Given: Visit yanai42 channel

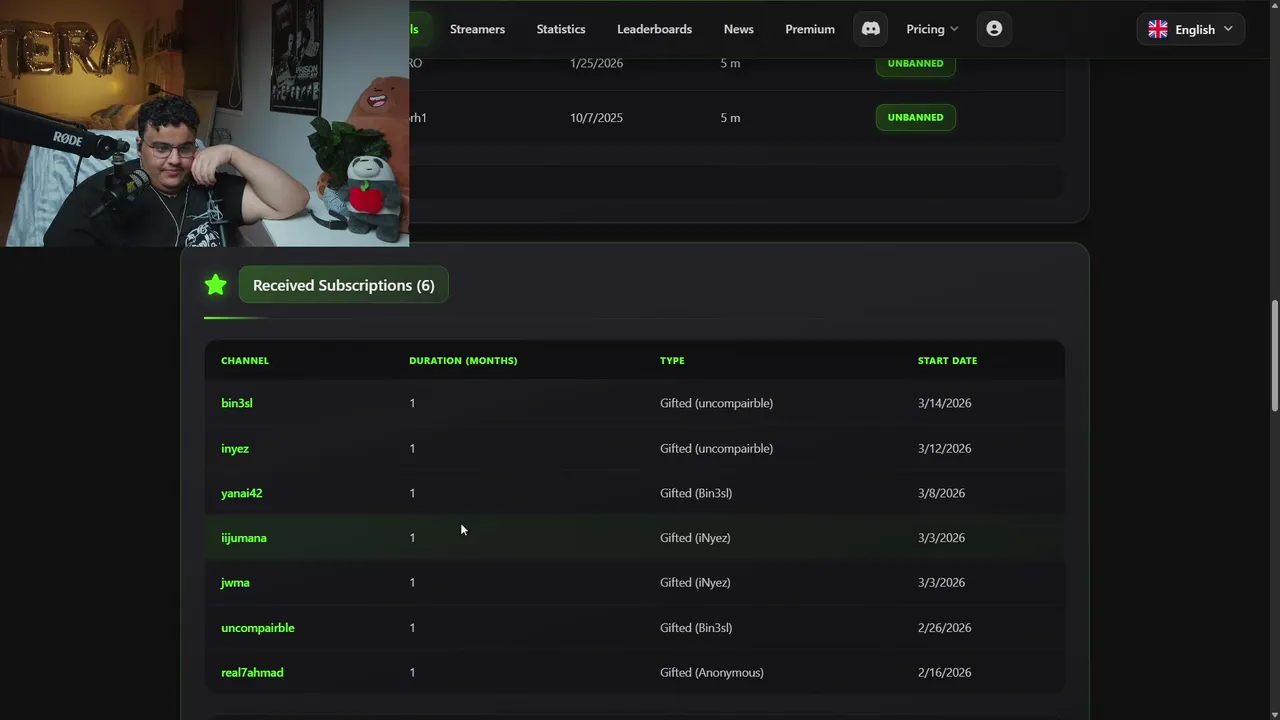Looking at the screenshot, I should (x=242, y=493).
